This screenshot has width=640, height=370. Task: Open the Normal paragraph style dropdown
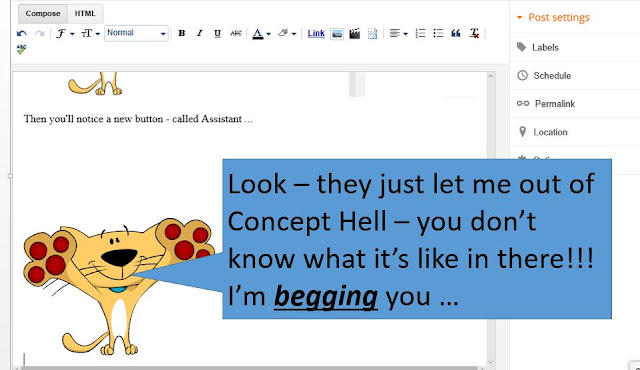click(136, 33)
